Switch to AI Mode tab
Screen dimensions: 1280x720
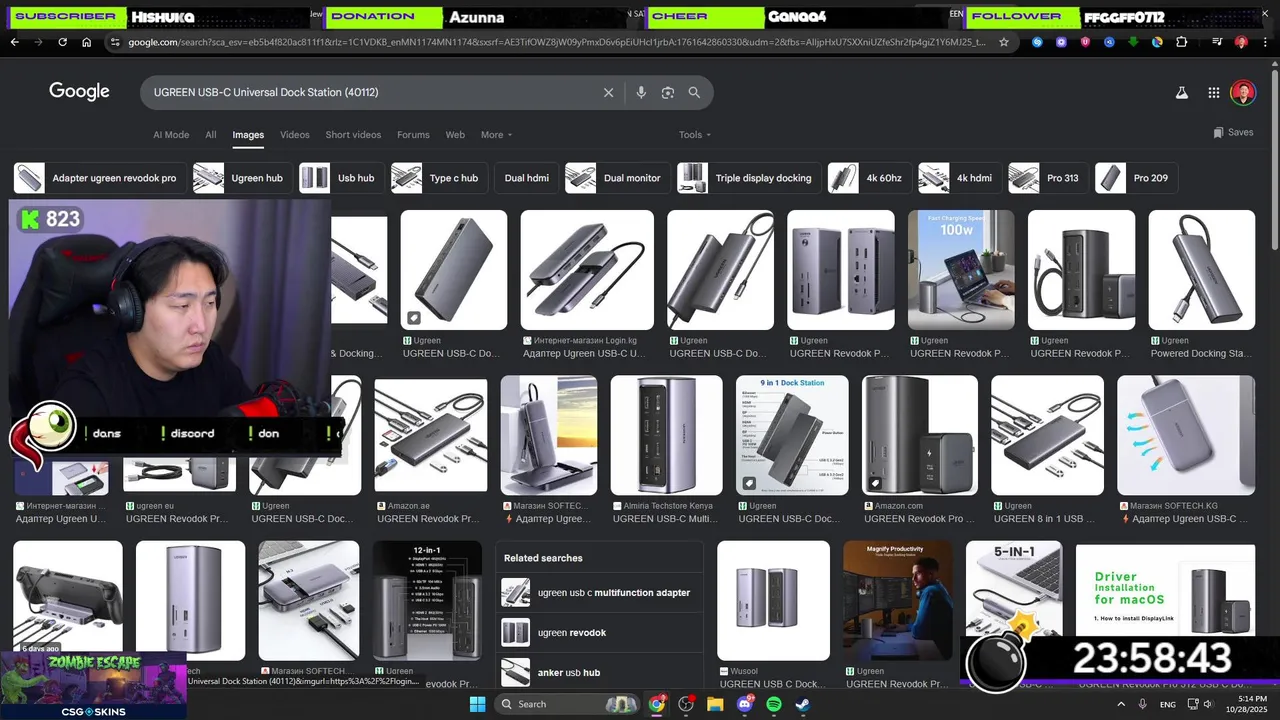pyautogui.click(x=171, y=135)
